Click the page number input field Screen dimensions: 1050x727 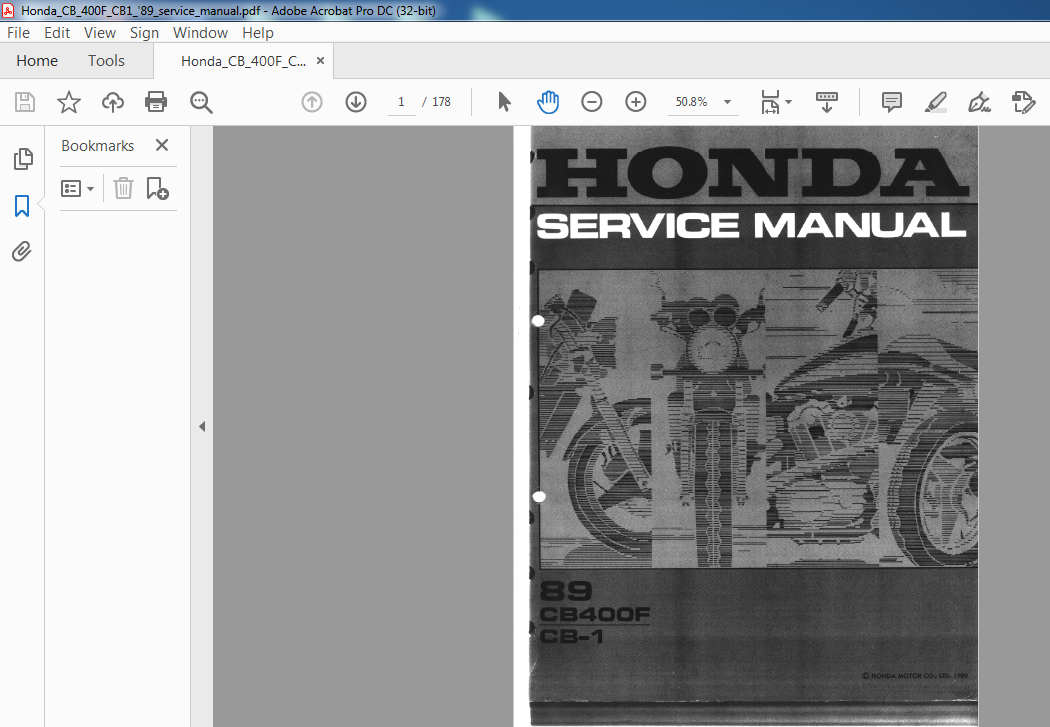pos(401,102)
